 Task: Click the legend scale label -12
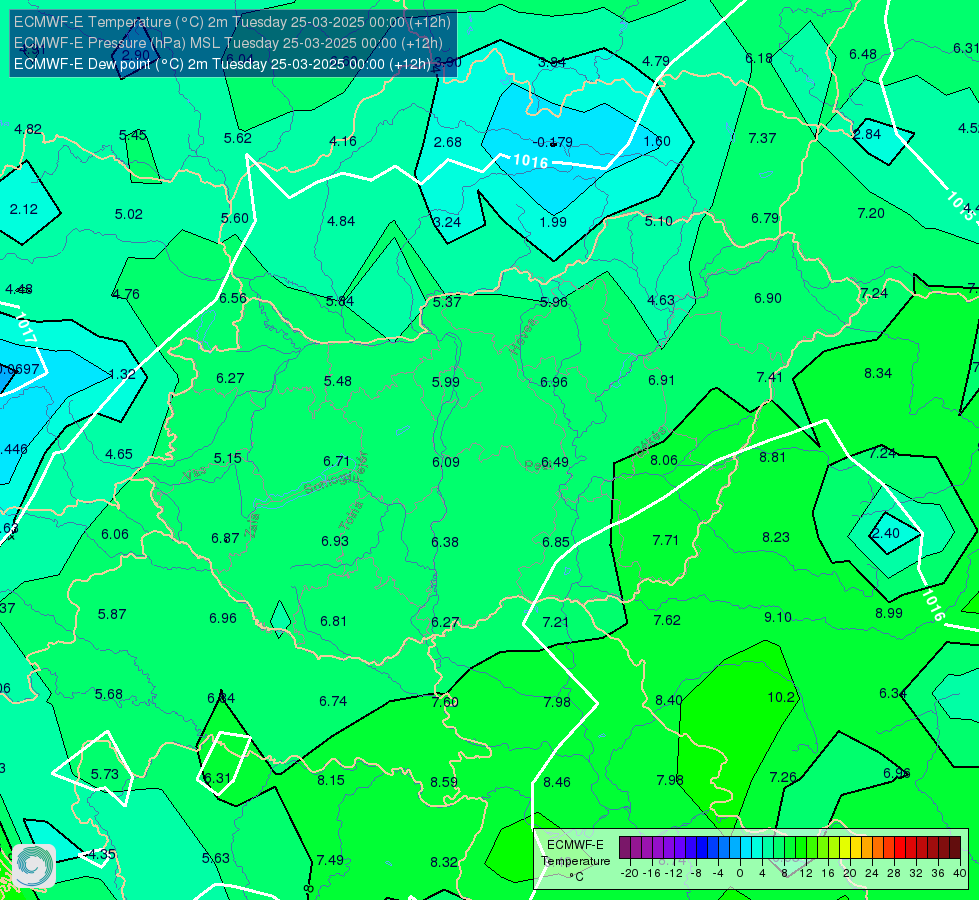674,873
